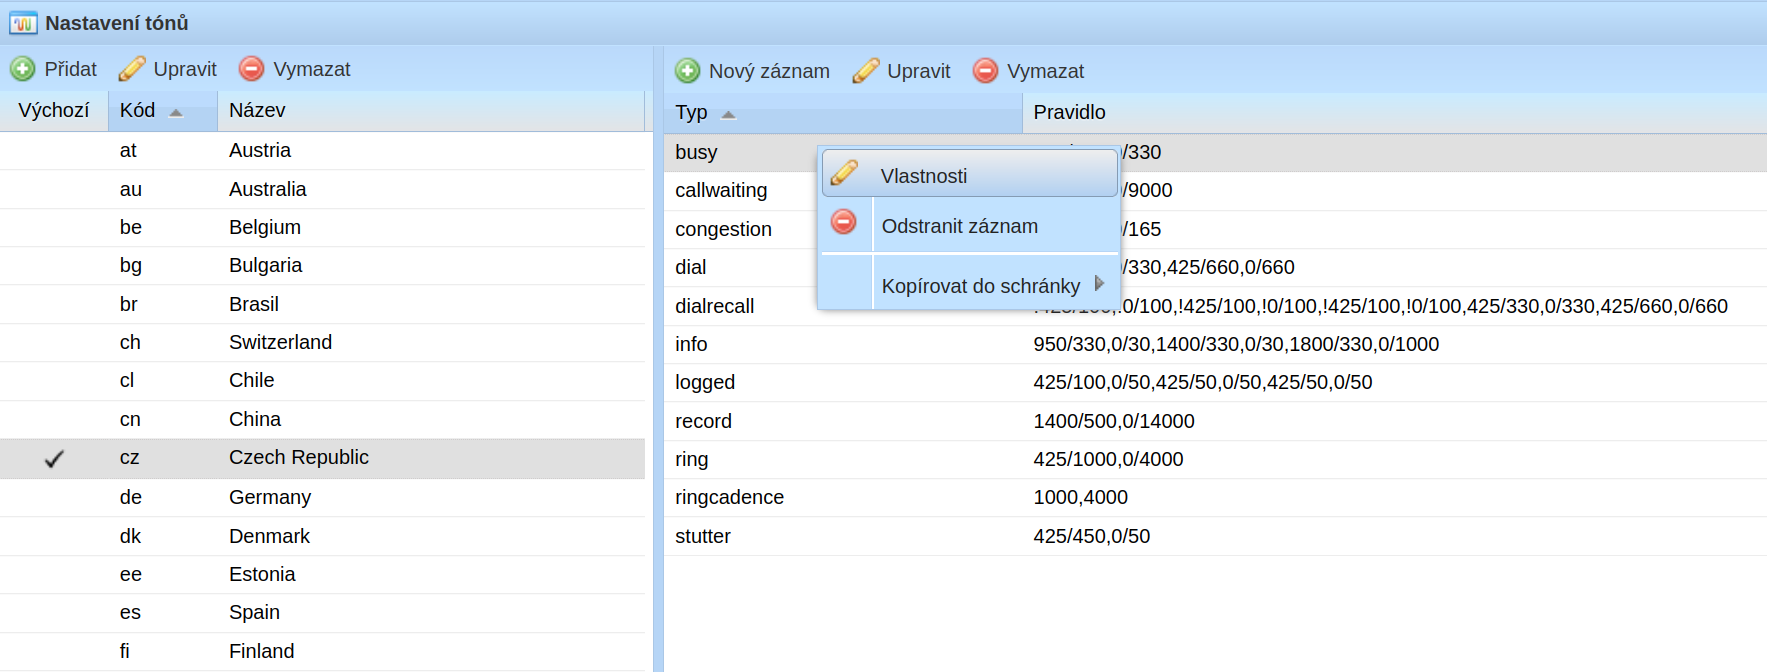Select the Belgium row
Screen dimensions: 1767x672
click(x=322, y=228)
